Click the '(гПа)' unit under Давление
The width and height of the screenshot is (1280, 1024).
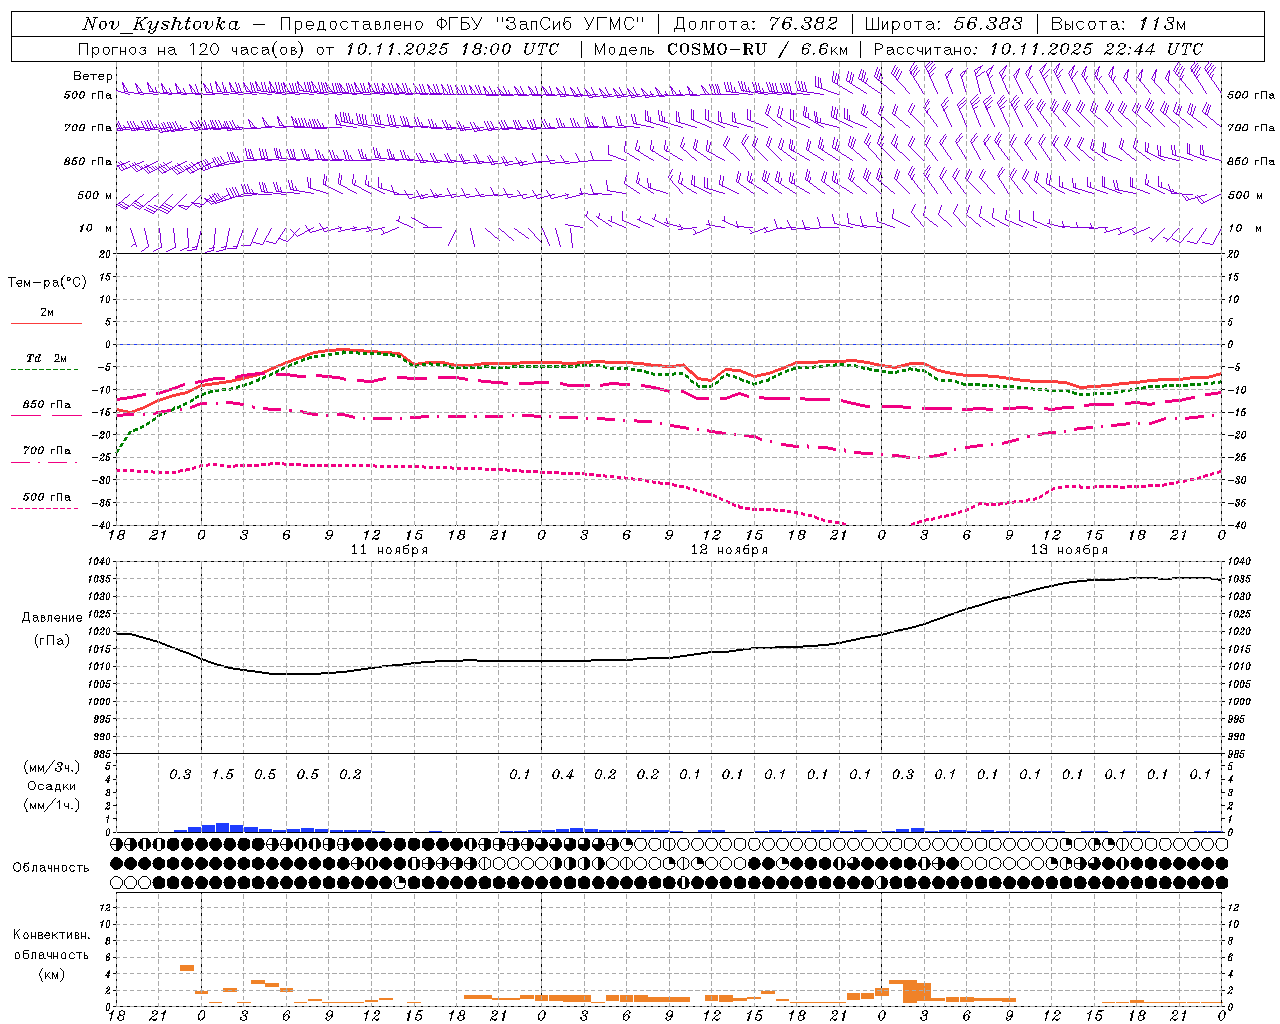pos(51,640)
